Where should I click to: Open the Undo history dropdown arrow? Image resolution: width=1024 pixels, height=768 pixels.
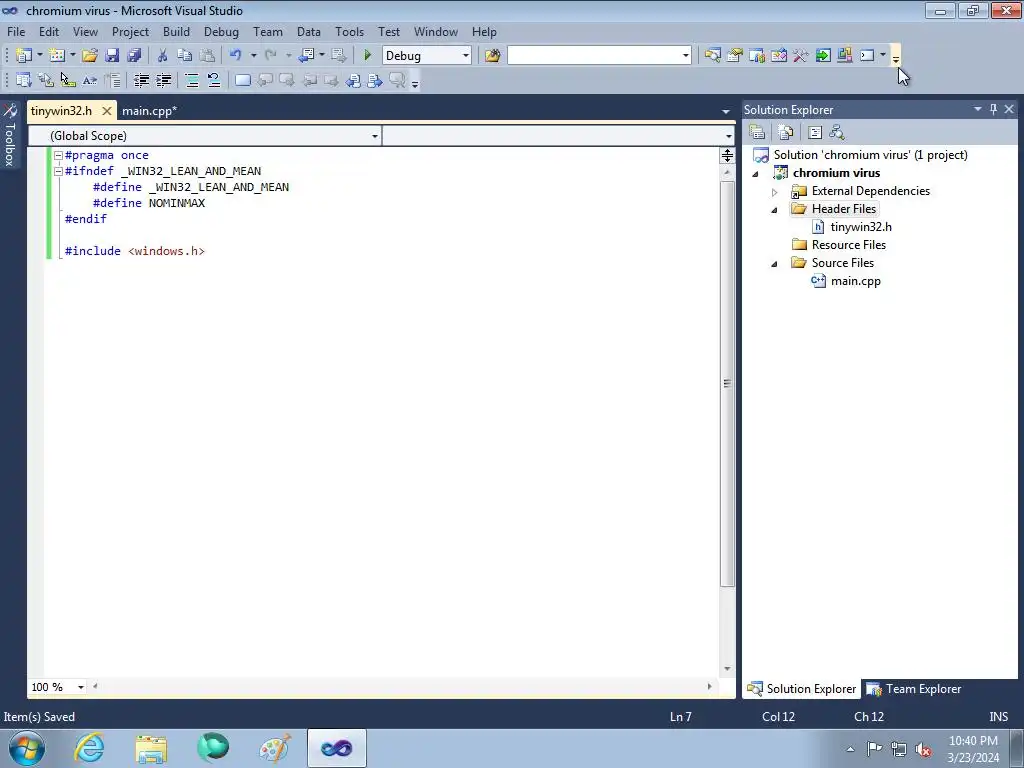(253, 56)
